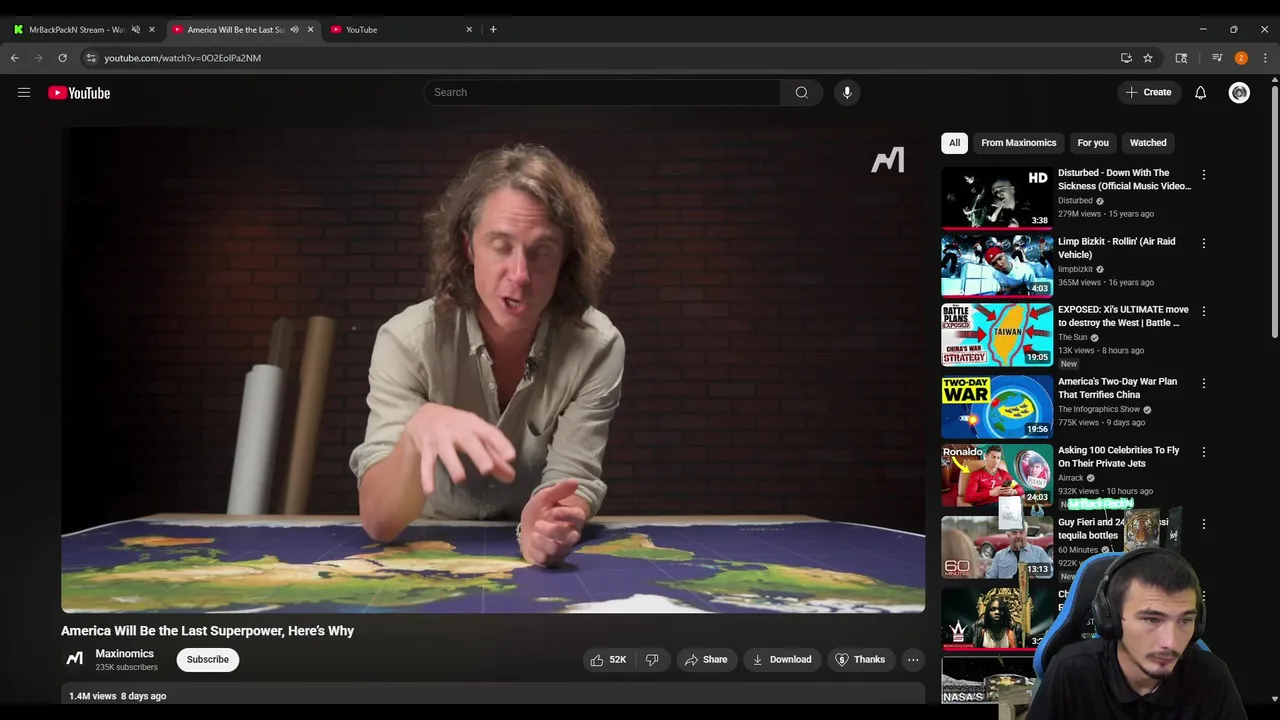Click the Create button
This screenshot has width=1280, height=720.
coord(1148,92)
